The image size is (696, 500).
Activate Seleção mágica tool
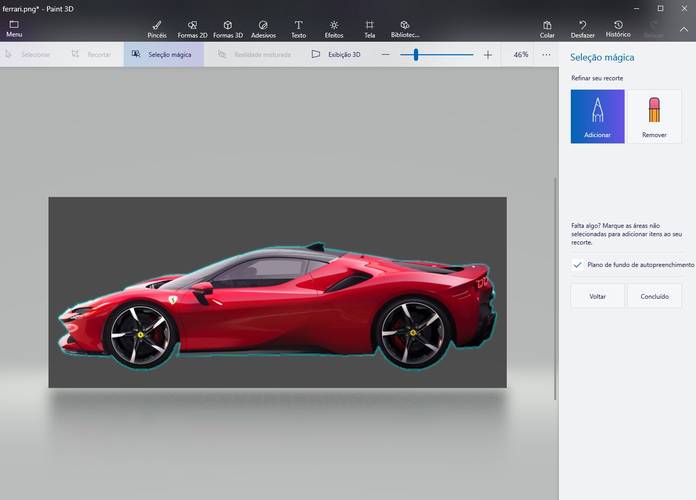tap(163, 54)
